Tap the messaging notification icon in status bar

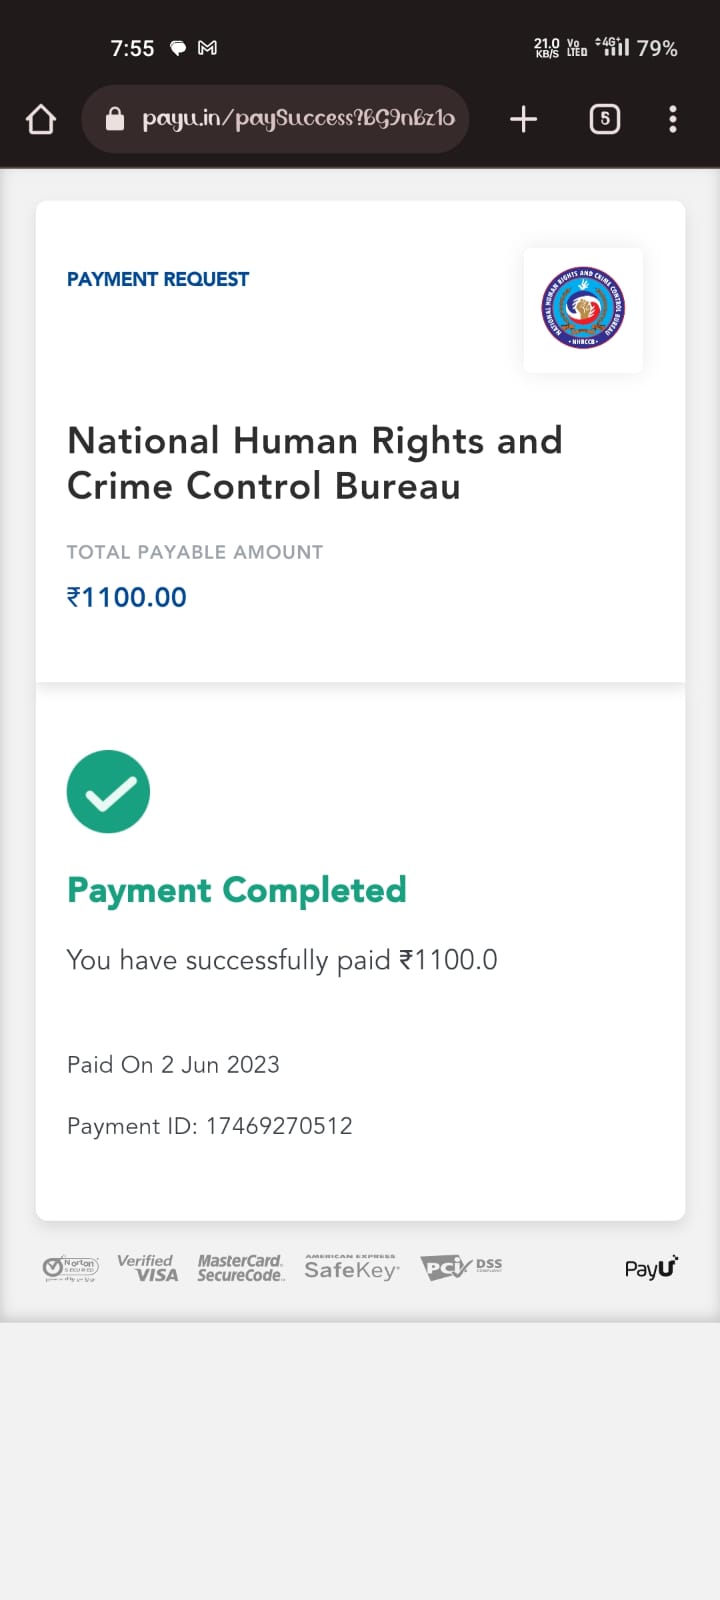tap(178, 48)
